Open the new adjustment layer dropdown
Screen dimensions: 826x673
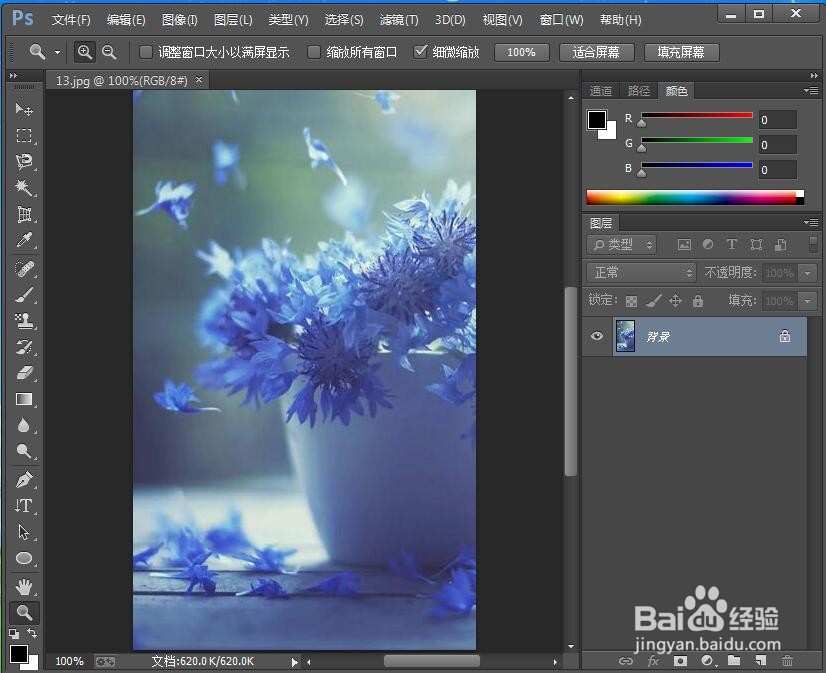(x=707, y=661)
